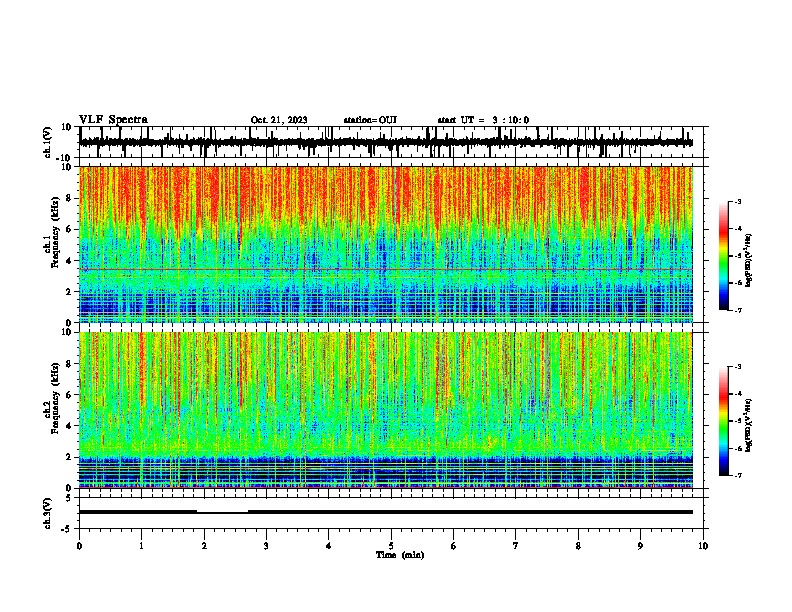Screen dimensions: 792x612
Task: Click the "2" kHz tick on ch.1 spectrogram
Action: (69, 292)
